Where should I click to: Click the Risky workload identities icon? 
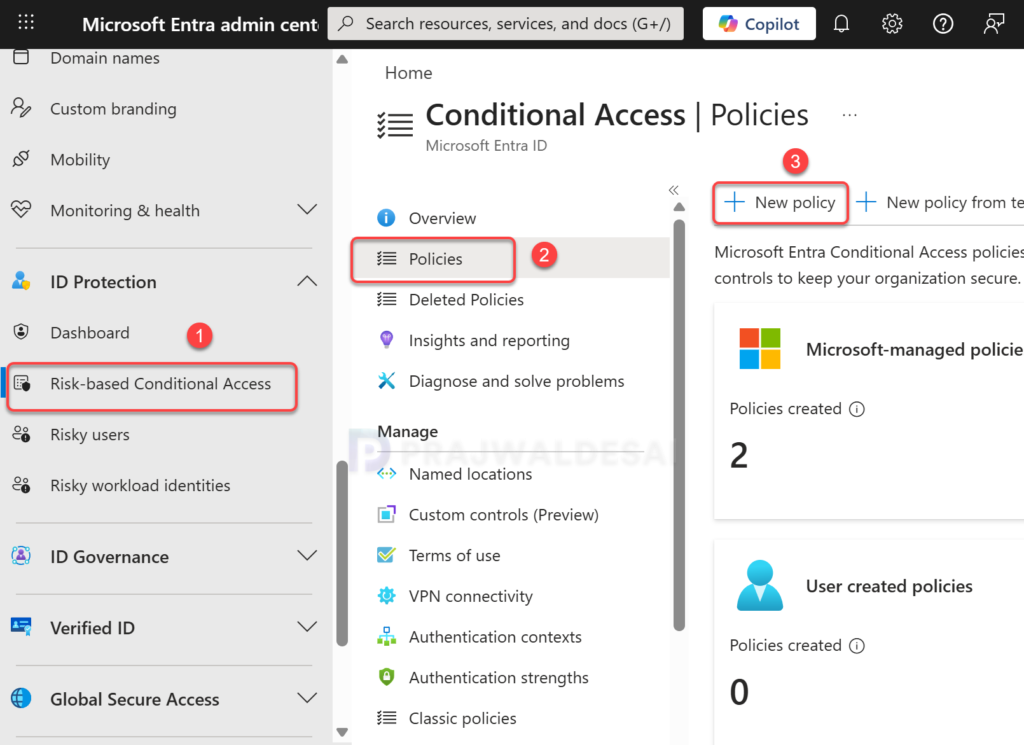coord(21,485)
